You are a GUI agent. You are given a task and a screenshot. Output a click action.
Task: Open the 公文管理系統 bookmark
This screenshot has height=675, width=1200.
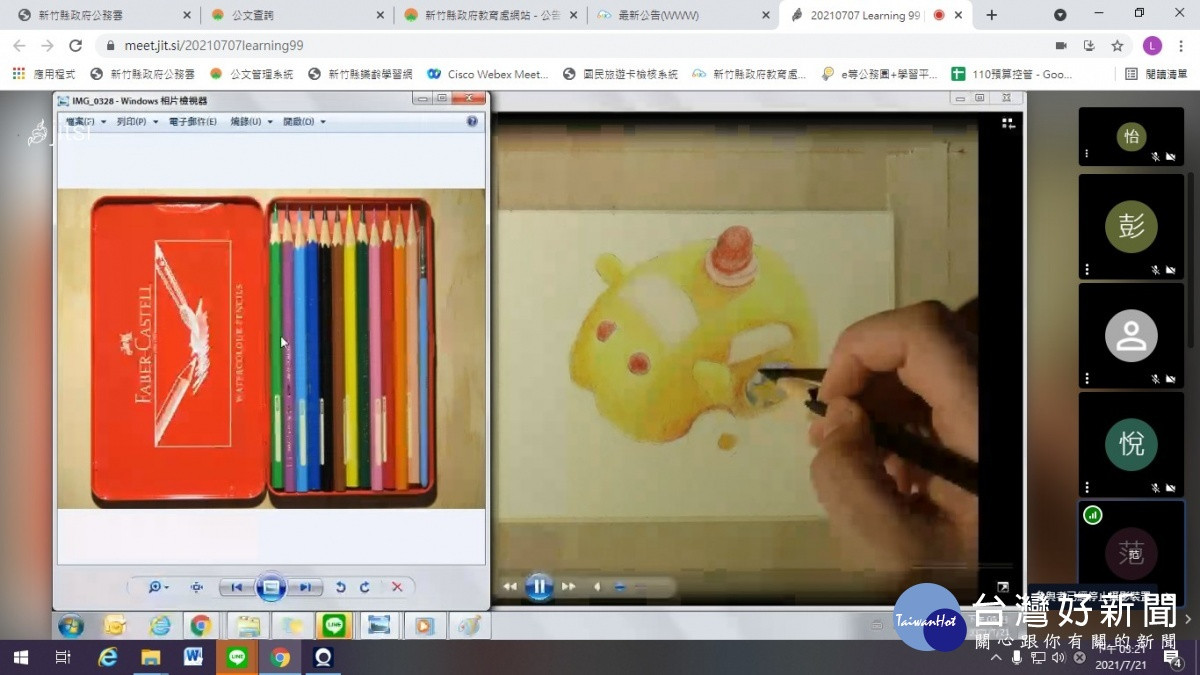coord(252,74)
